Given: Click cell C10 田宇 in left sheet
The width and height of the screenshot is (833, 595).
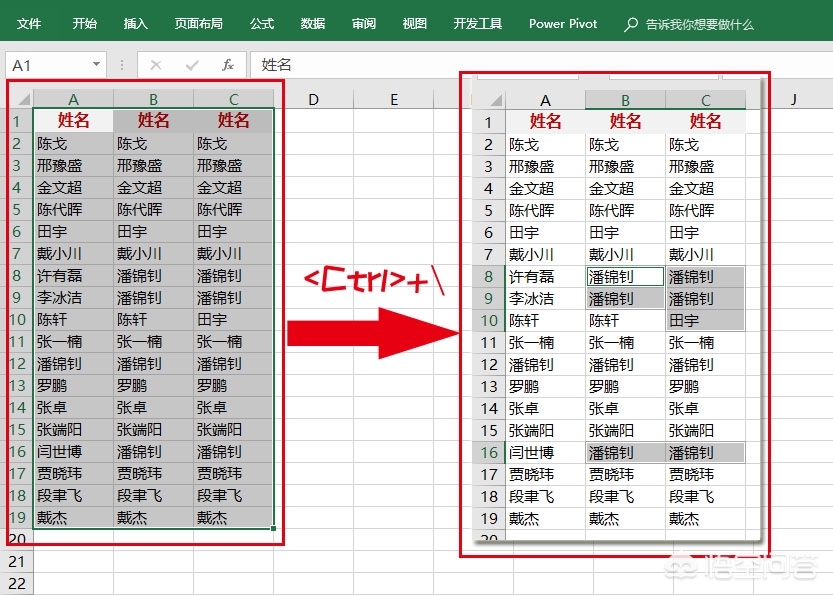Looking at the screenshot, I should tap(234, 320).
